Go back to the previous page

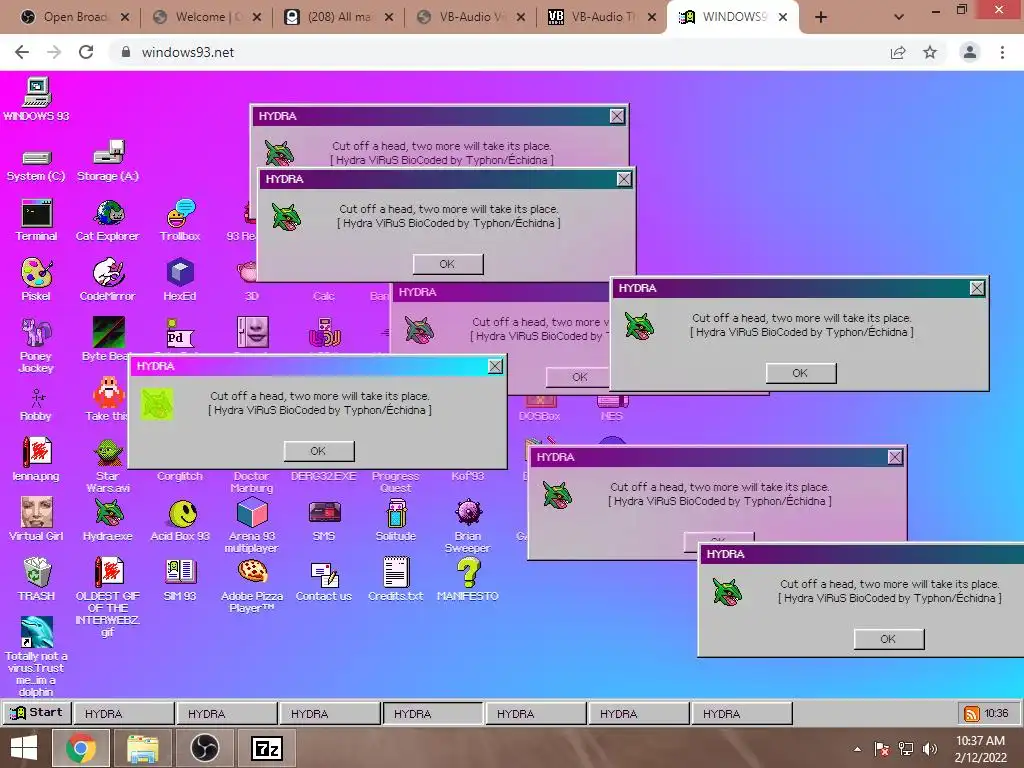click(x=22, y=52)
